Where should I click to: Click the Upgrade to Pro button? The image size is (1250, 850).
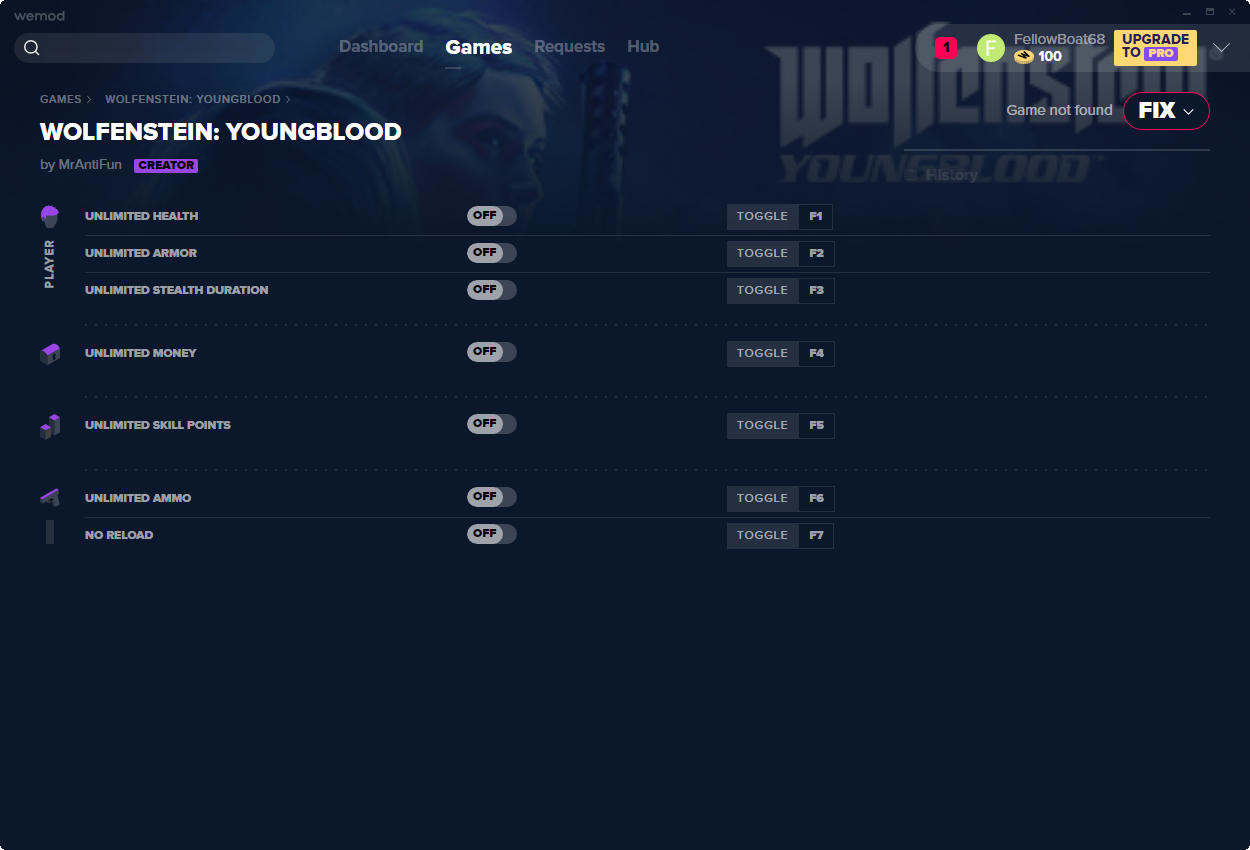pyautogui.click(x=1155, y=47)
